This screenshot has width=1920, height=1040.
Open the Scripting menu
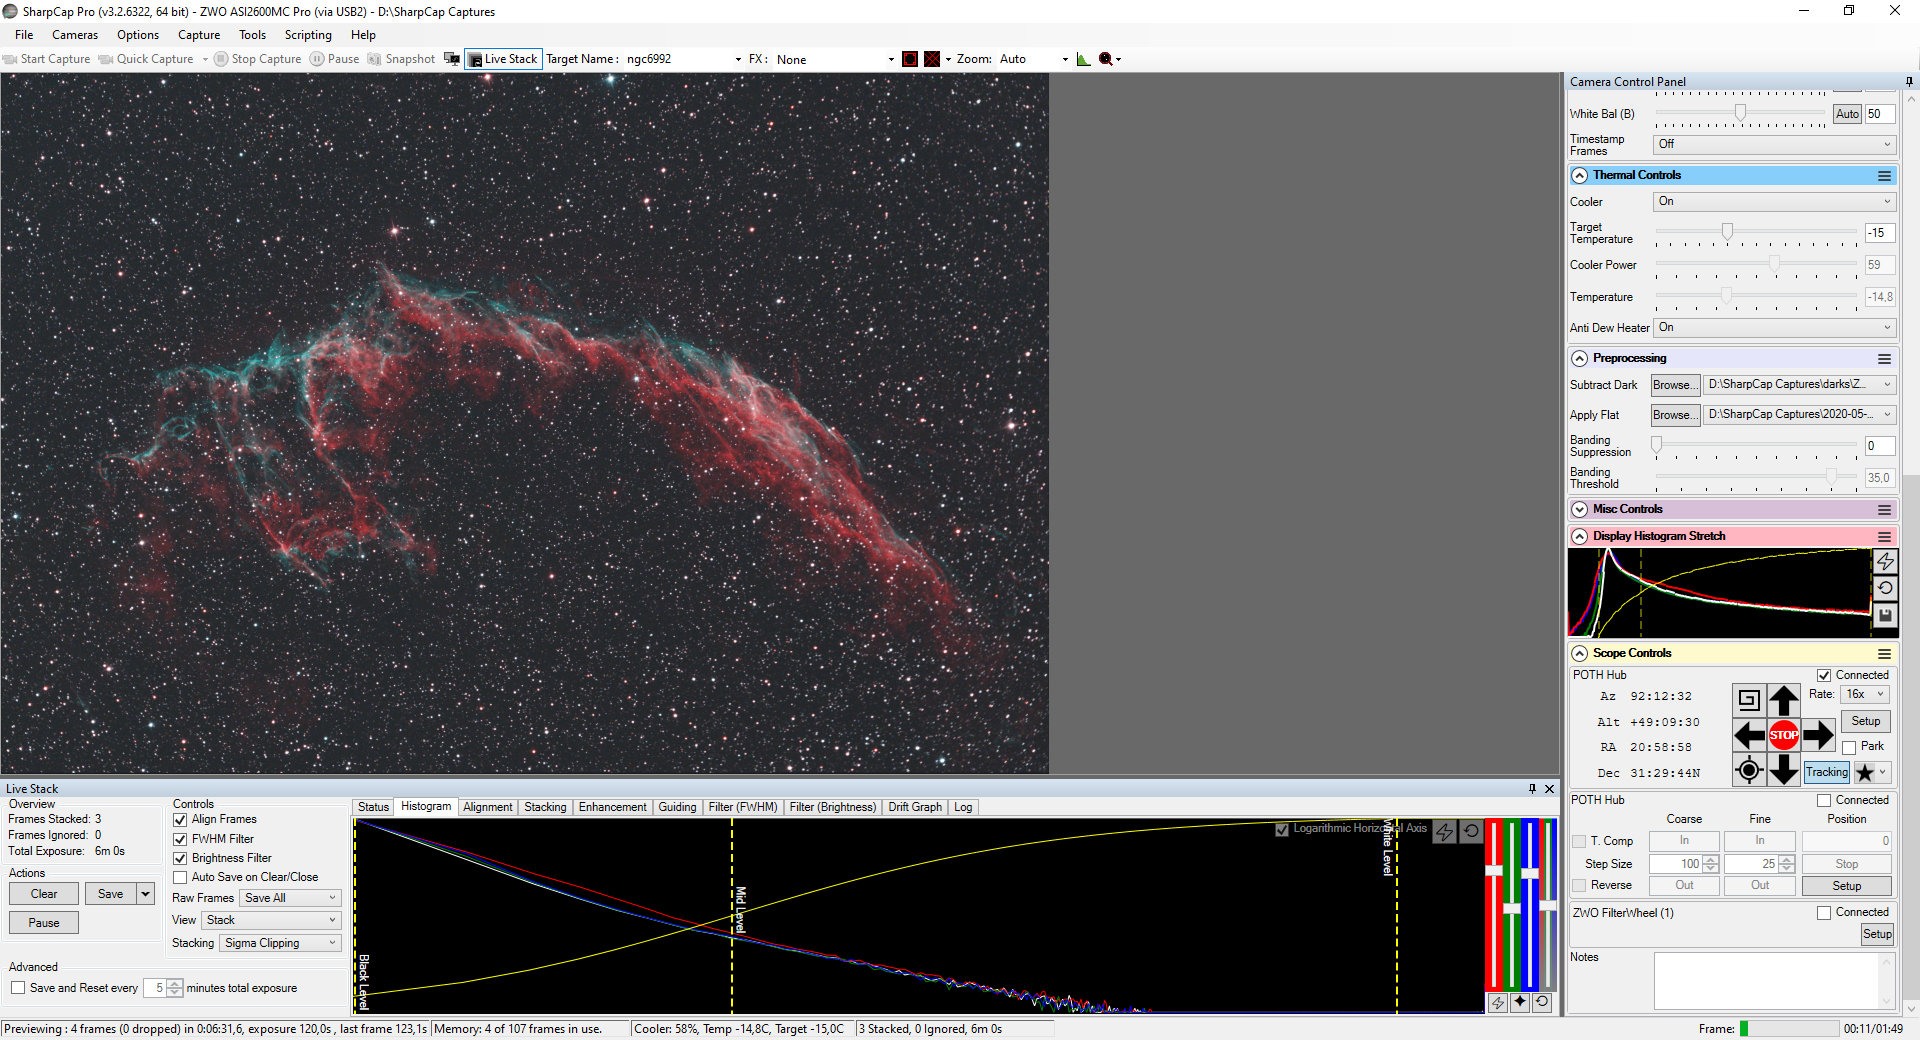(x=307, y=35)
